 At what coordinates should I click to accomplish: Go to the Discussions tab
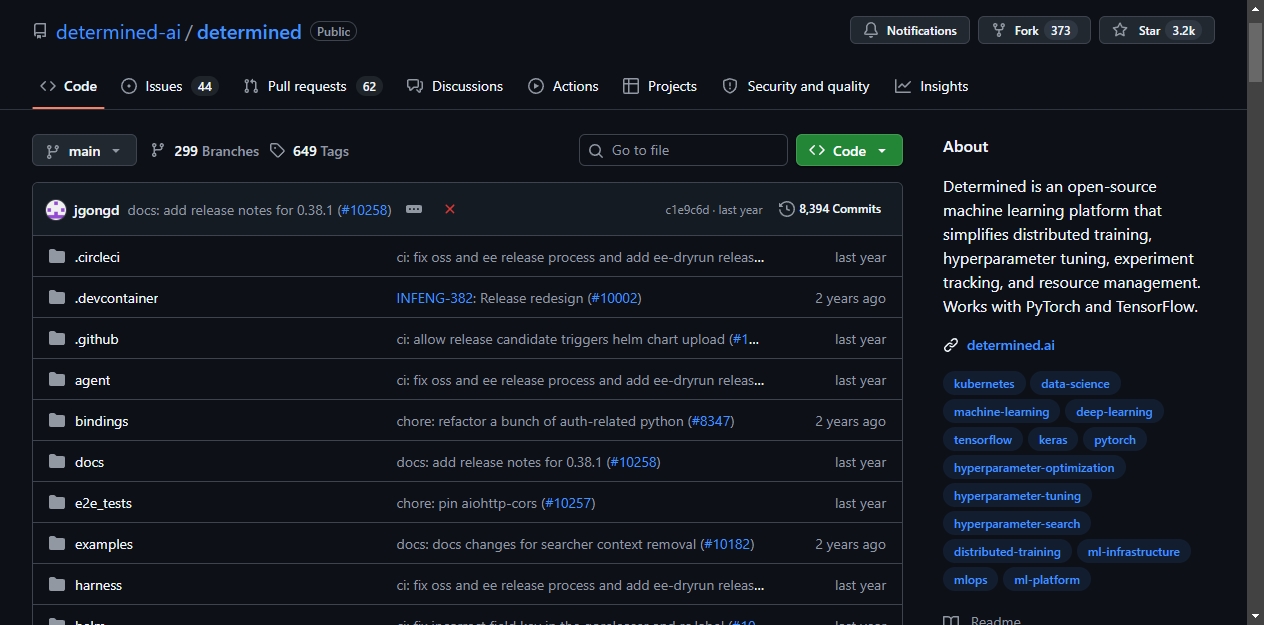pyautogui.click(x=455, y=86)
